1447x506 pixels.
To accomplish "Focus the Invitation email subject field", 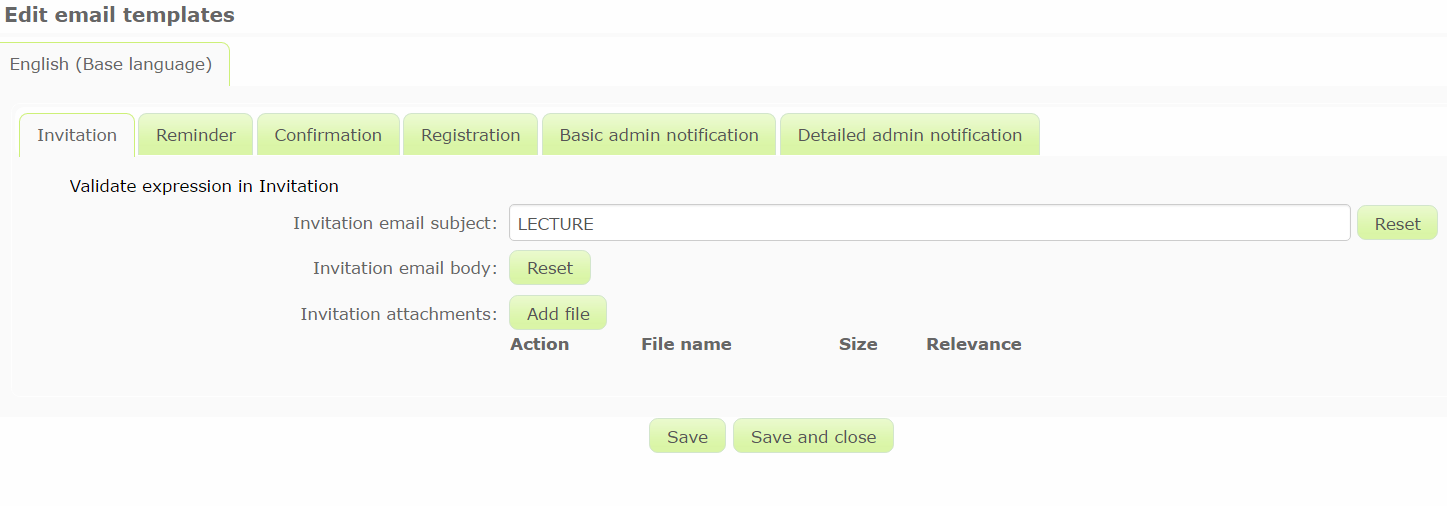I will (x=929, y=223).
